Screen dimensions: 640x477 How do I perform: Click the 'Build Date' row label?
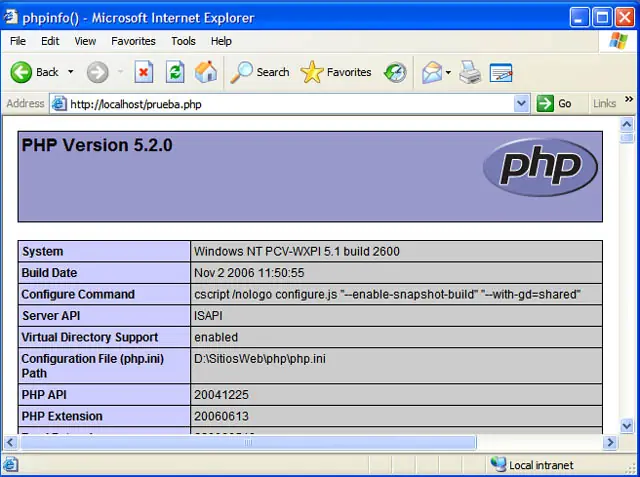[x=49, y=273]
